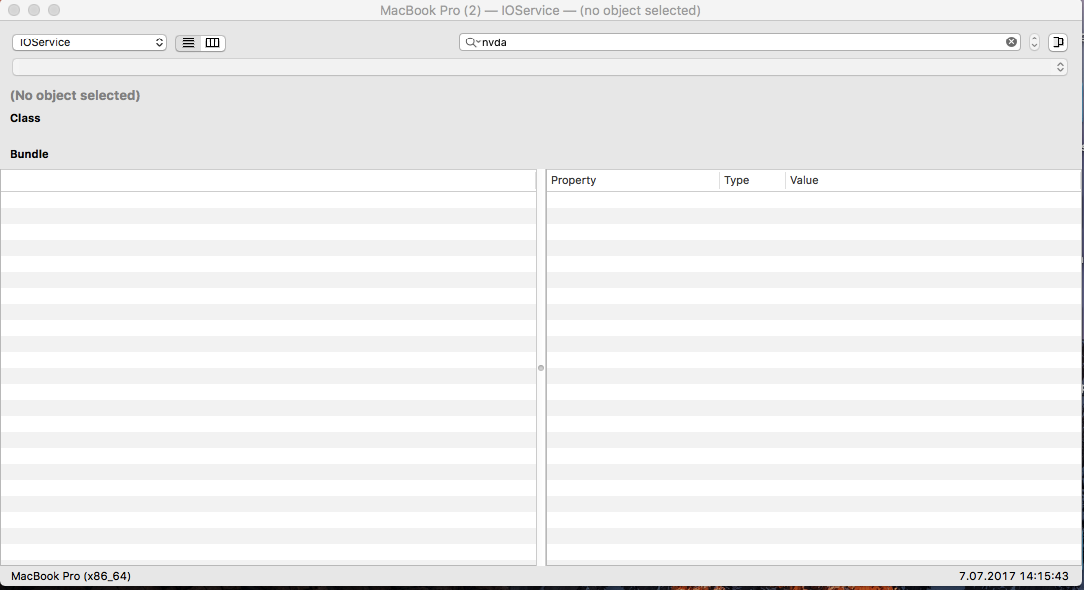Image resolution: width=1084 pixels, height=590 pixels.
Task: Click the MacBook Pro (x86_64) status text
Action: click(71, 576)
